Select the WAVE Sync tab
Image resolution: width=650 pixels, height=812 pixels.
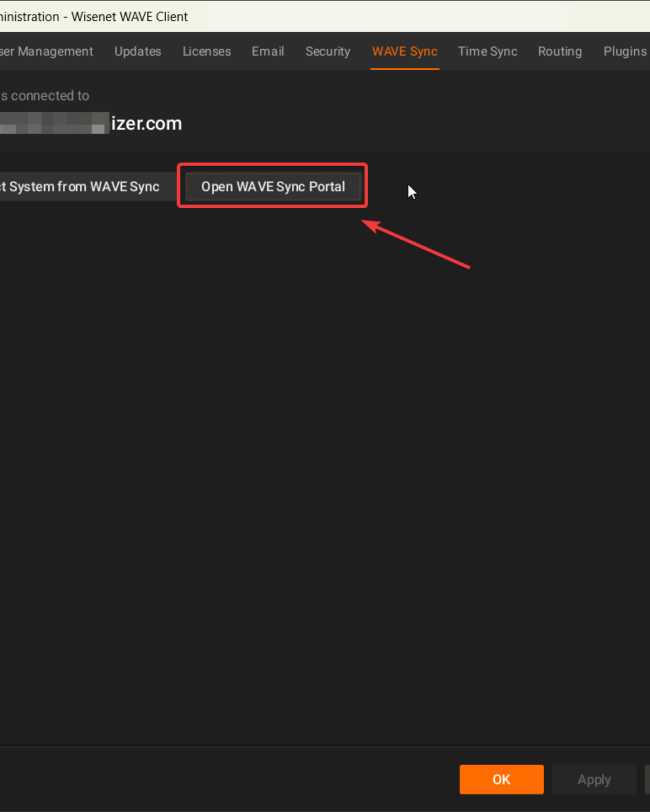click(405, 51)
